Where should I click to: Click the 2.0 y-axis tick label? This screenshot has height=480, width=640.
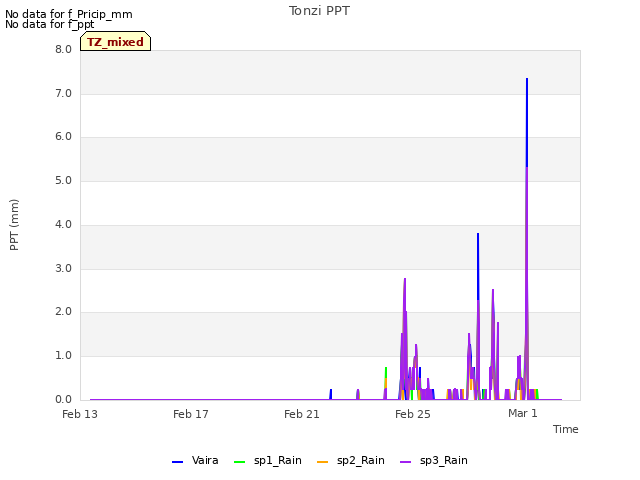click(63, 312)
